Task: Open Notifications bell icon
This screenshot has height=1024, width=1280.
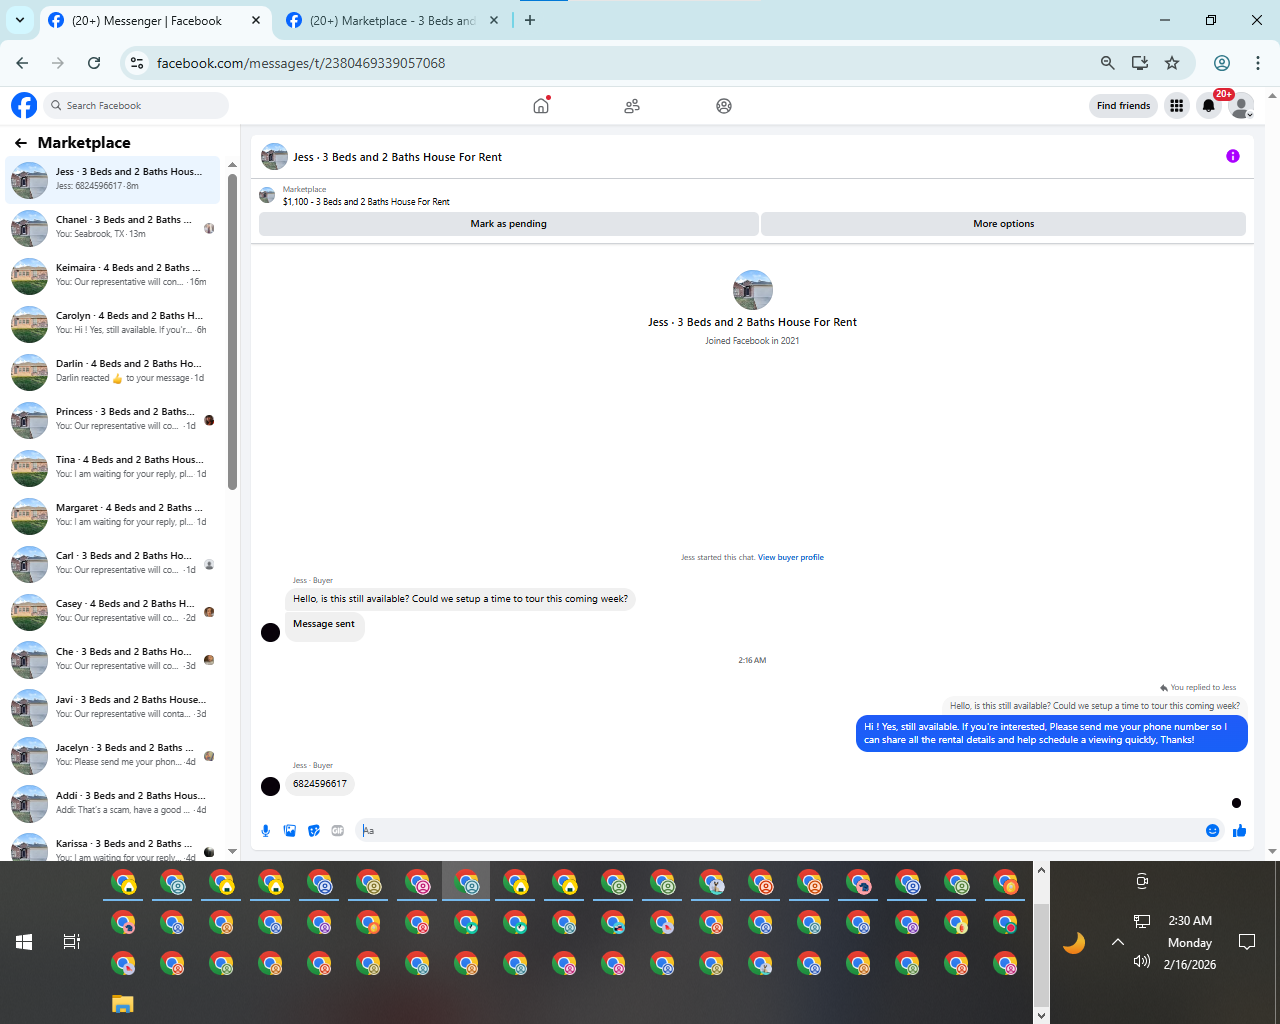Action: [x=1209, y=106]
